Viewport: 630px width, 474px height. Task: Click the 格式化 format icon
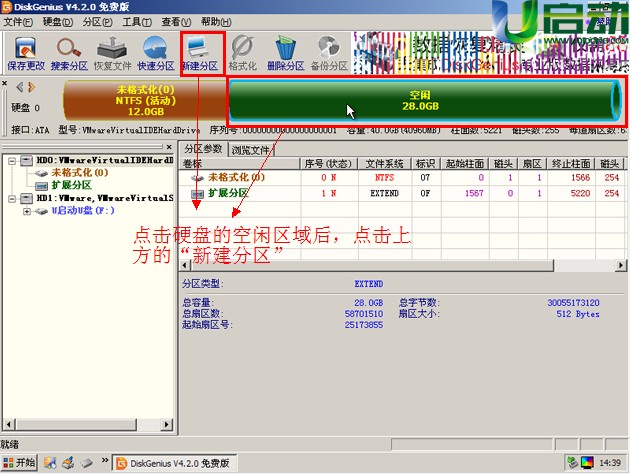242,53
